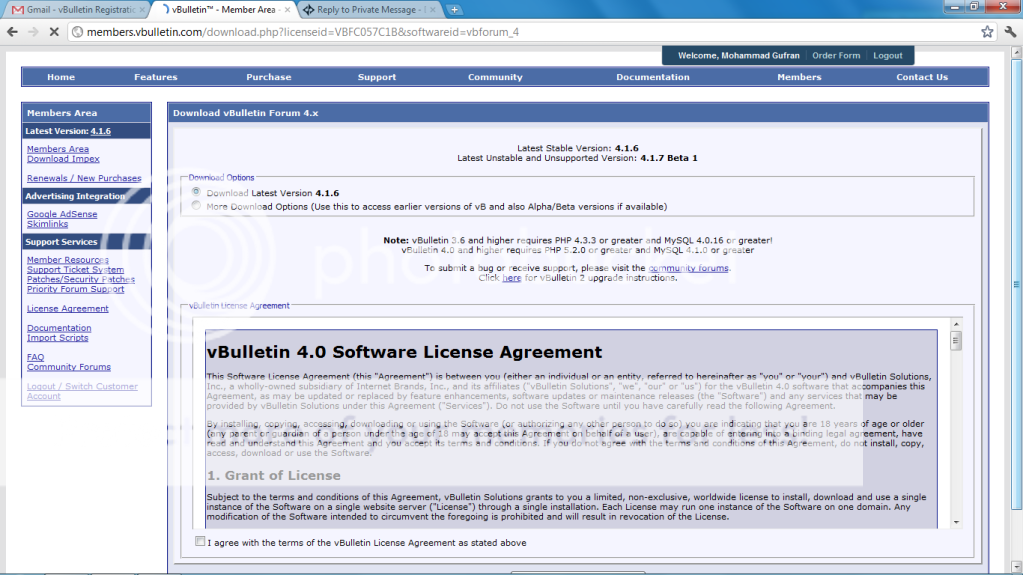This screenshot has width=1023, height=575.
Task: Click the Logout link in header
Action: (887, 55)
